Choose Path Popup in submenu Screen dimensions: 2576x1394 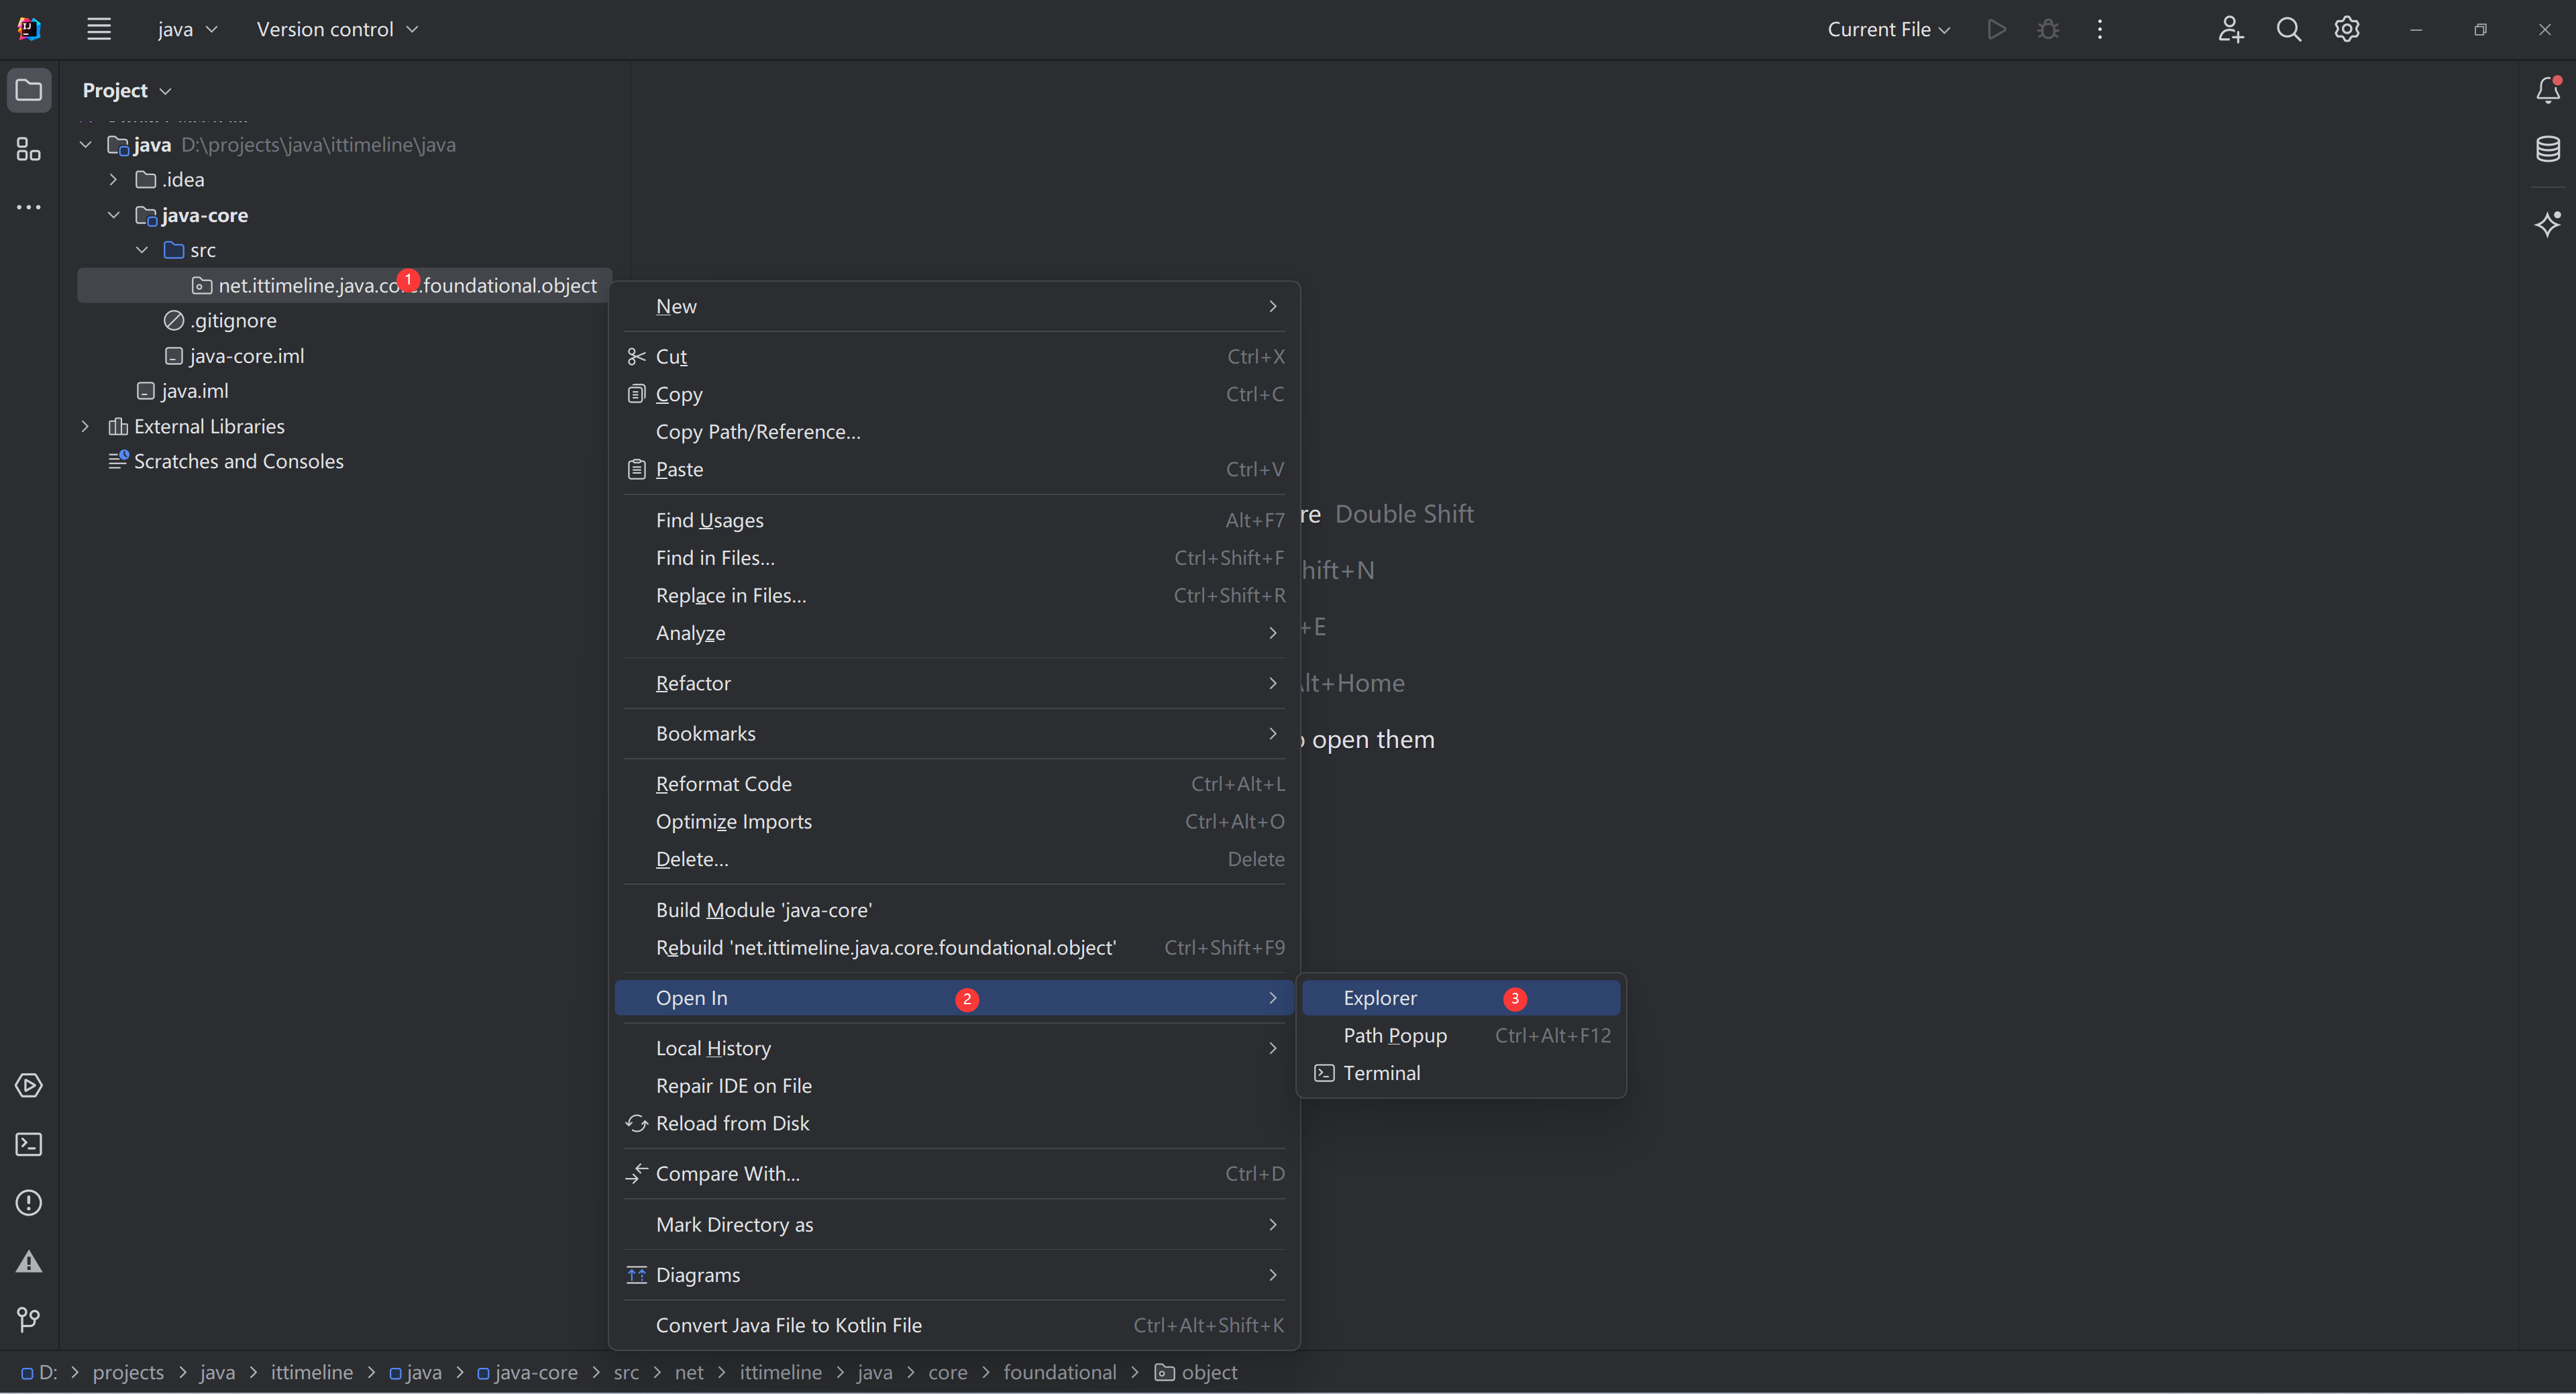tap(1460, 1035)
